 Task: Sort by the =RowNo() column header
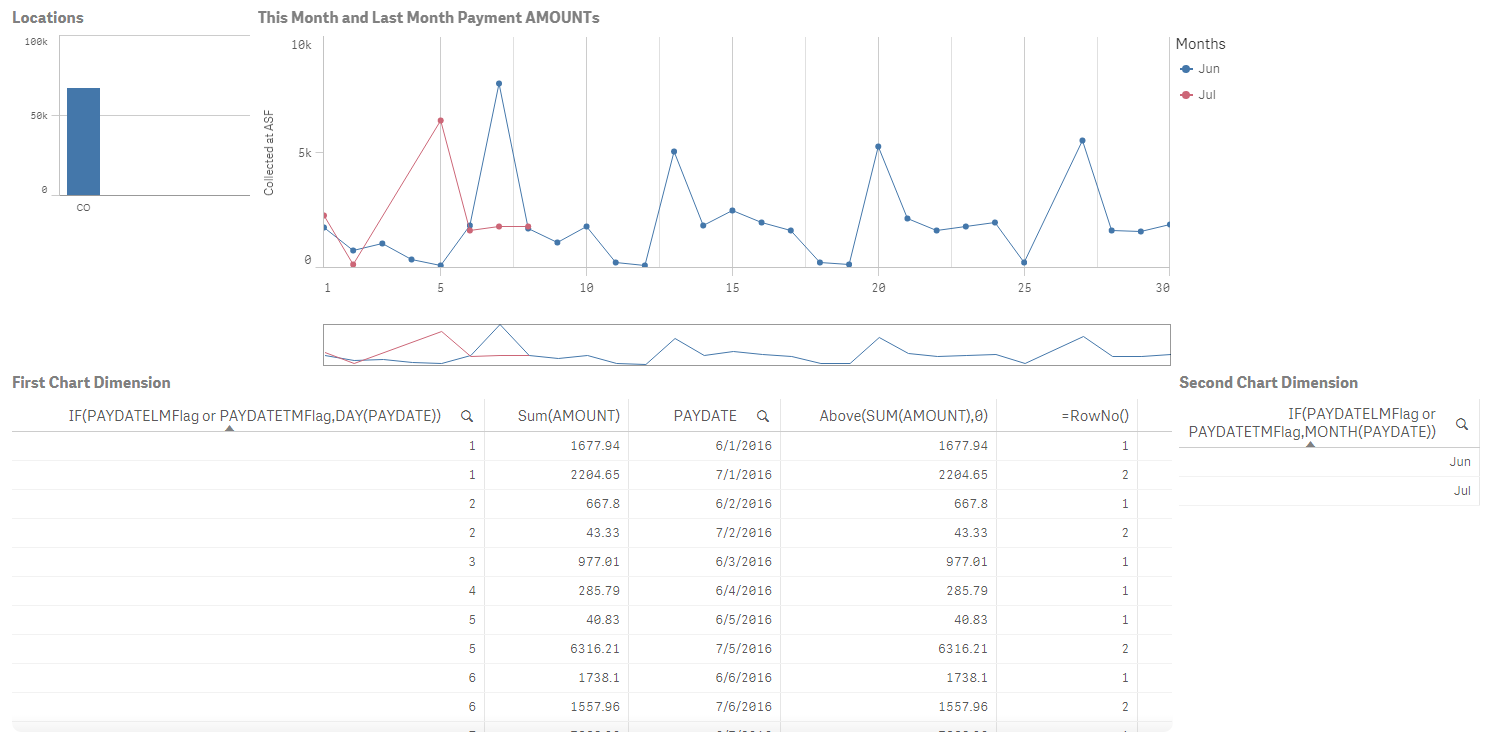pos(1095,416)
